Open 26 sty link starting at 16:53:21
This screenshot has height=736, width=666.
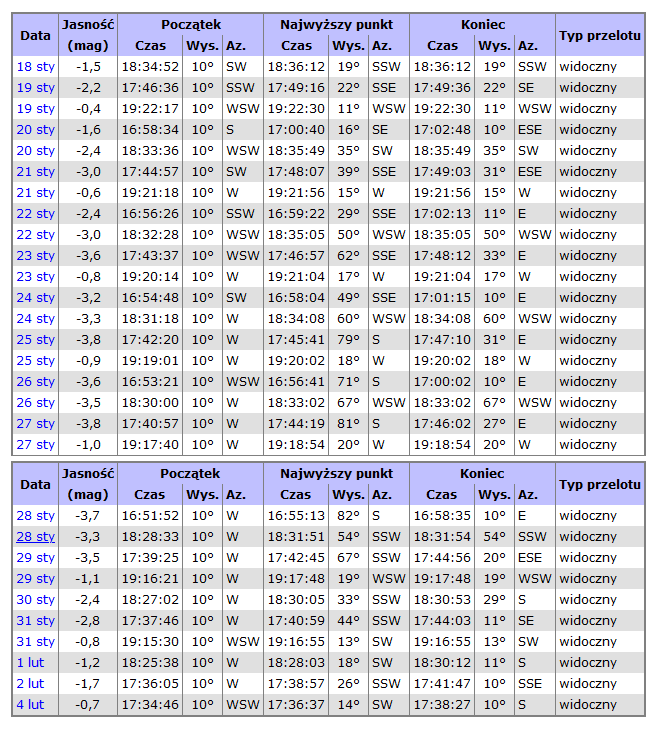(x=36, y=382)
